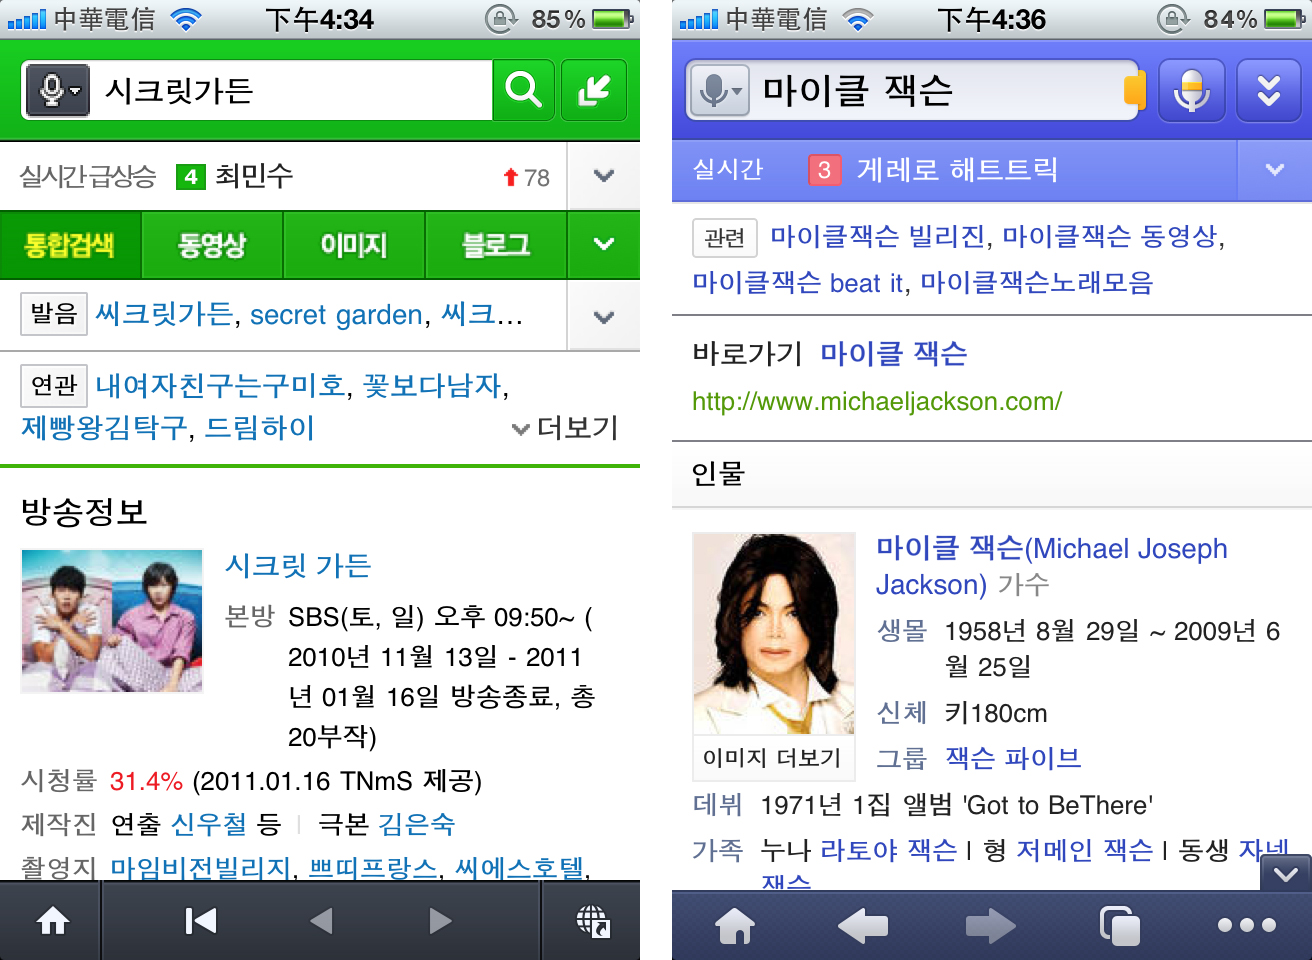The image size is (1312, 960).
Task: Open trending keyword 게레로 해트트릭
Action: tap(957, 170)
